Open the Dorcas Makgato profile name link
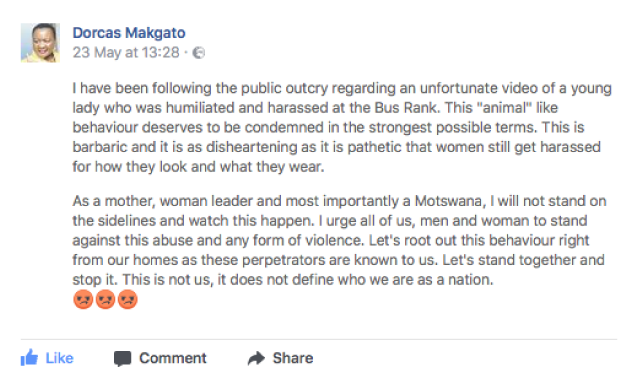Image resolution: width=638 pixels, height=383 pixels. [x=129, y=33]
